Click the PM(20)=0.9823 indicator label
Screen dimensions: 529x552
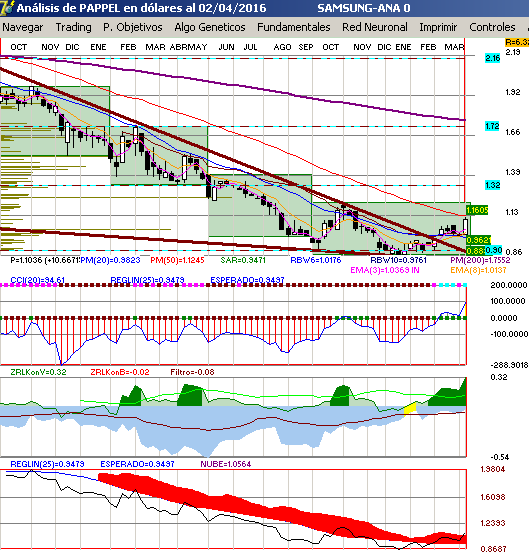pyautogui.click(x=110, y=260)
